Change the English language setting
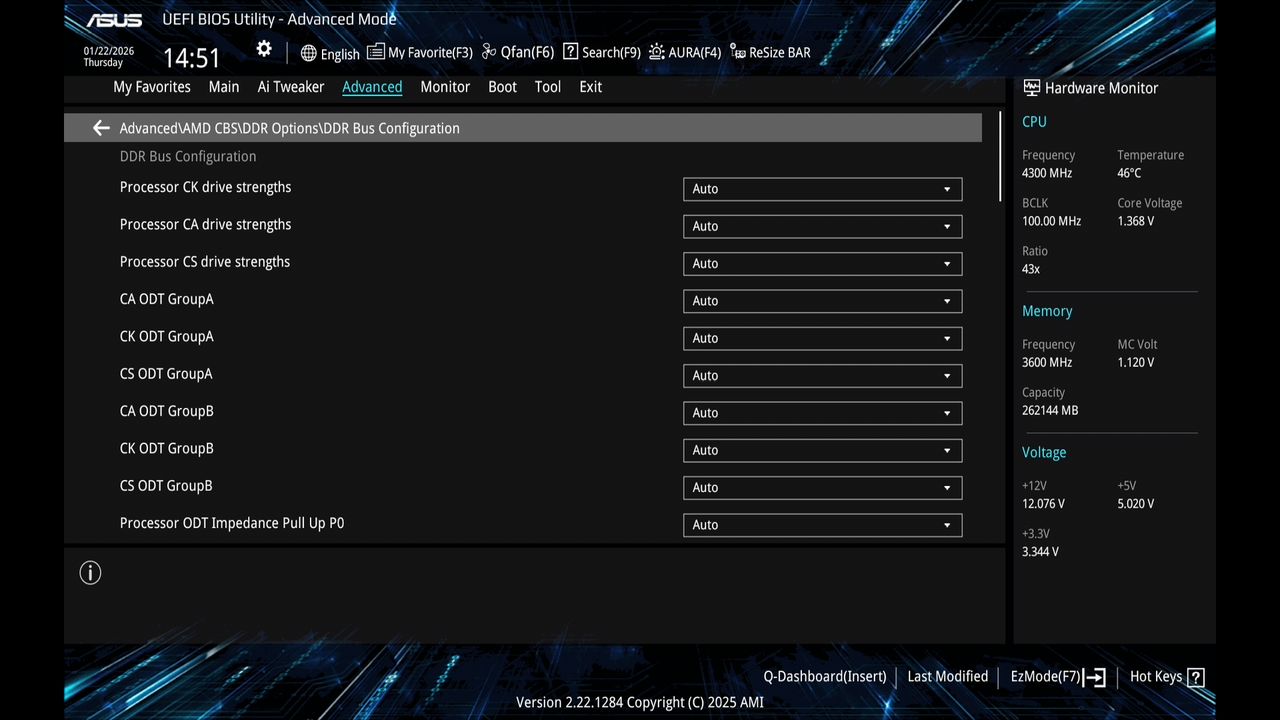 coord(330,53)
